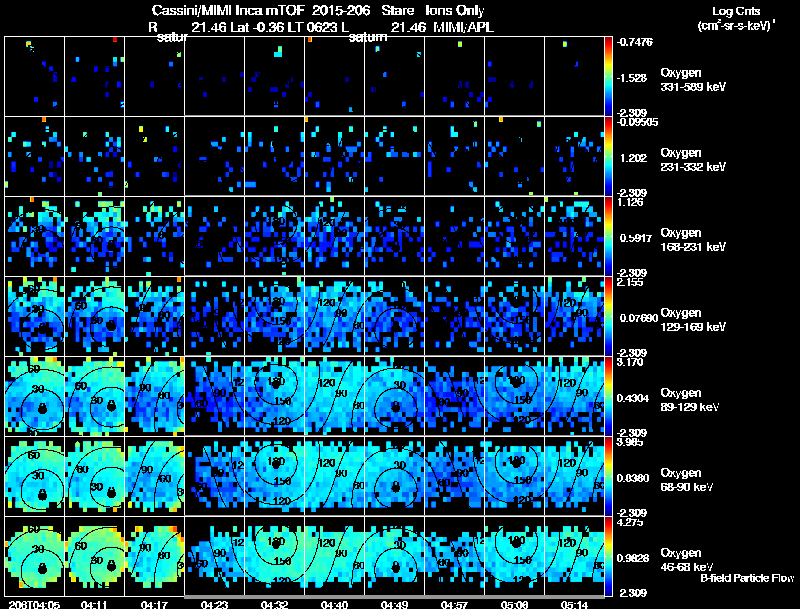800x609 pixels.
Task: Select the 04:11 time label on the axis
Action: coord(95,604)
